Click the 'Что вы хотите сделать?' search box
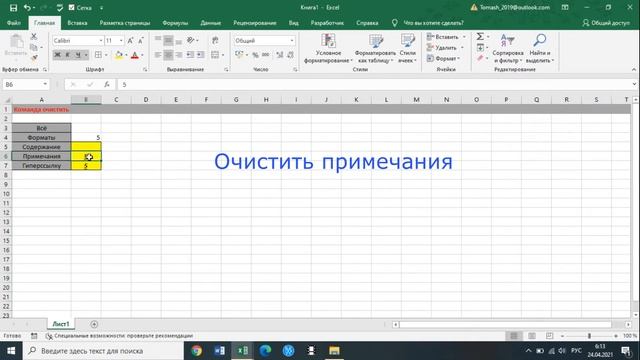Screen dimensions: 640x360 [x=433, y=23]
